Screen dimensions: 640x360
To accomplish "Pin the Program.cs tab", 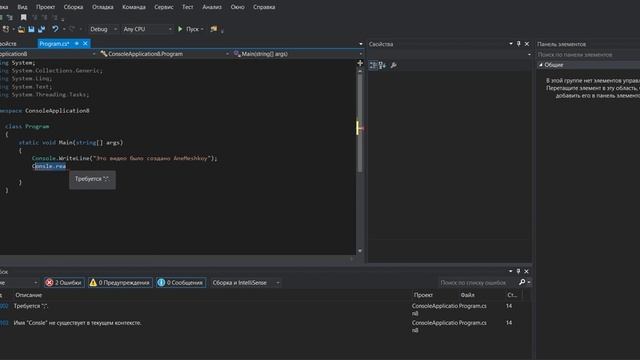I will point(77,44).
